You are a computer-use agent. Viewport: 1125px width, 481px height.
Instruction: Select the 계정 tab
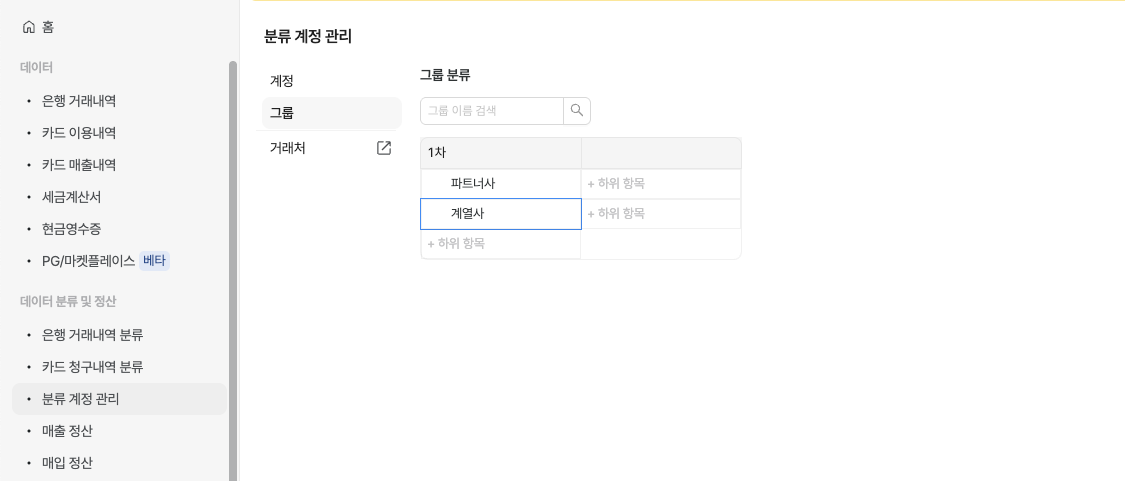(x=282, y=81)
